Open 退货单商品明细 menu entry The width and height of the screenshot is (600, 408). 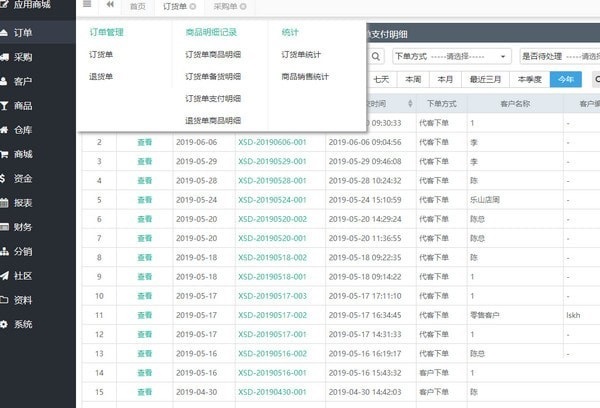213,121
